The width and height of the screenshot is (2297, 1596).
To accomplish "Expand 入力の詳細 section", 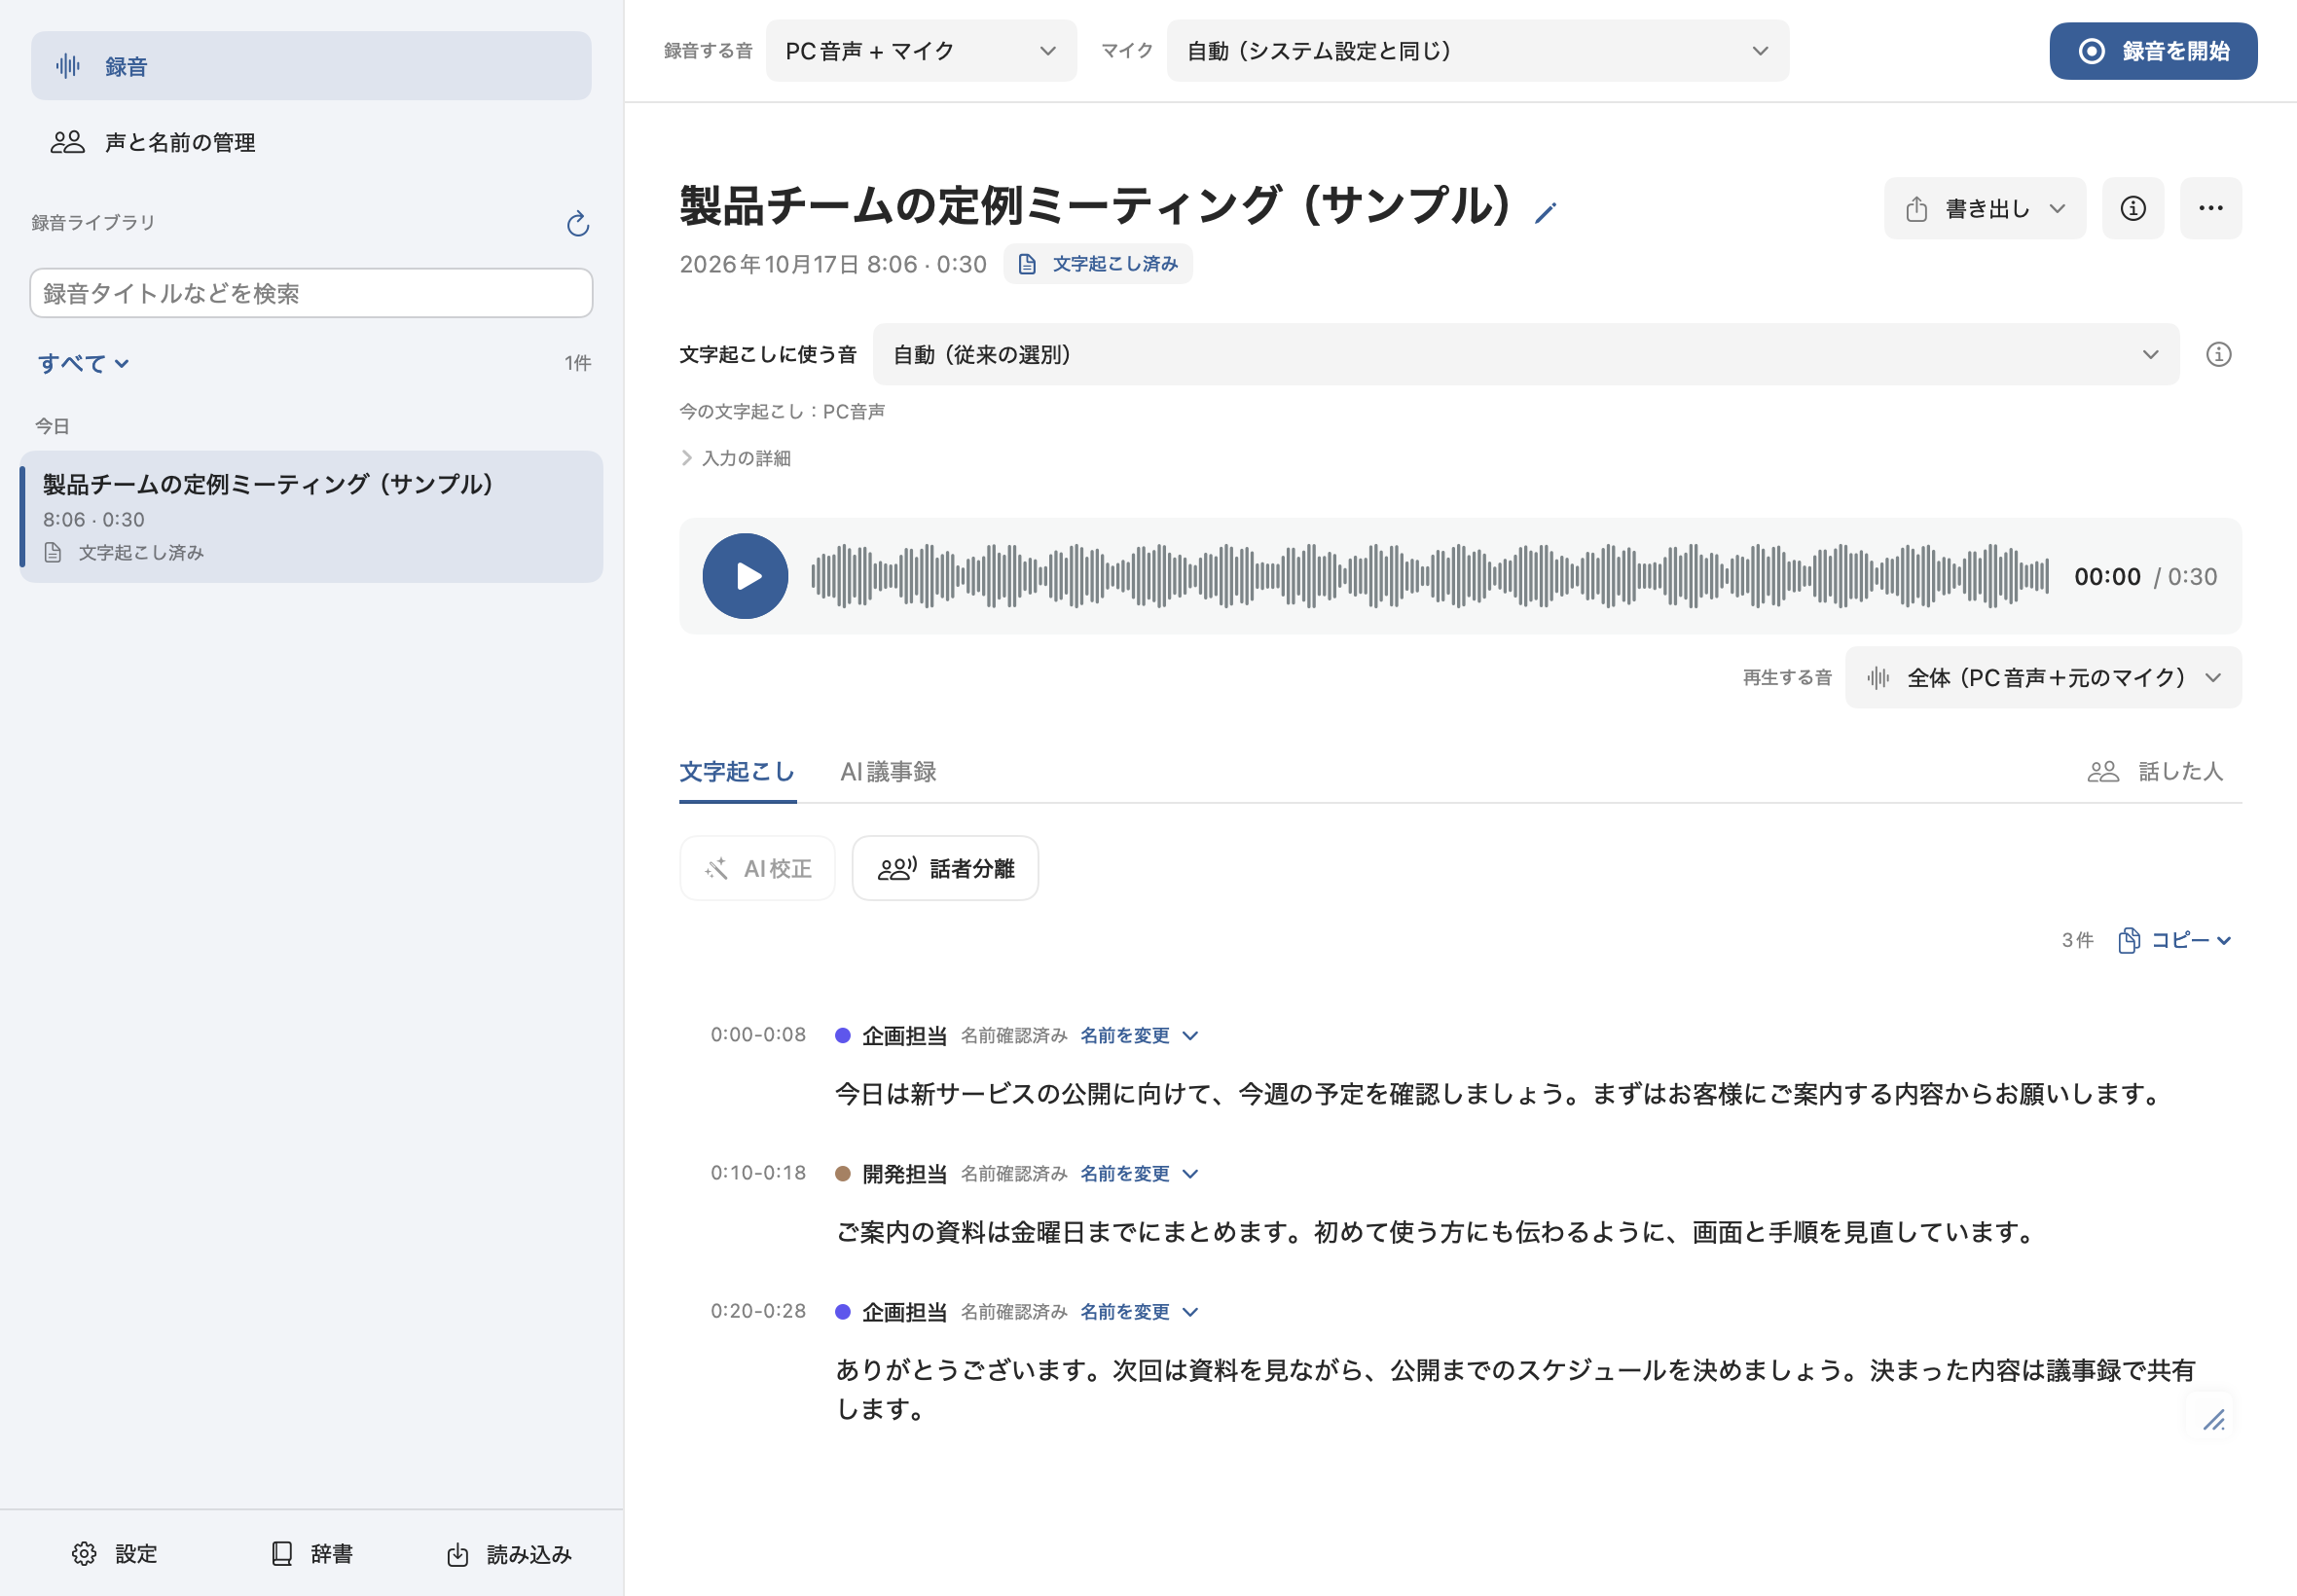I will click(x=736, y=458).
